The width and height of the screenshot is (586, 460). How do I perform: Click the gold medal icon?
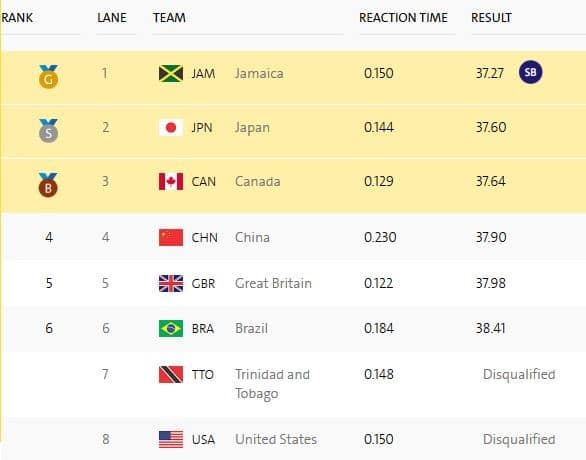49,77
